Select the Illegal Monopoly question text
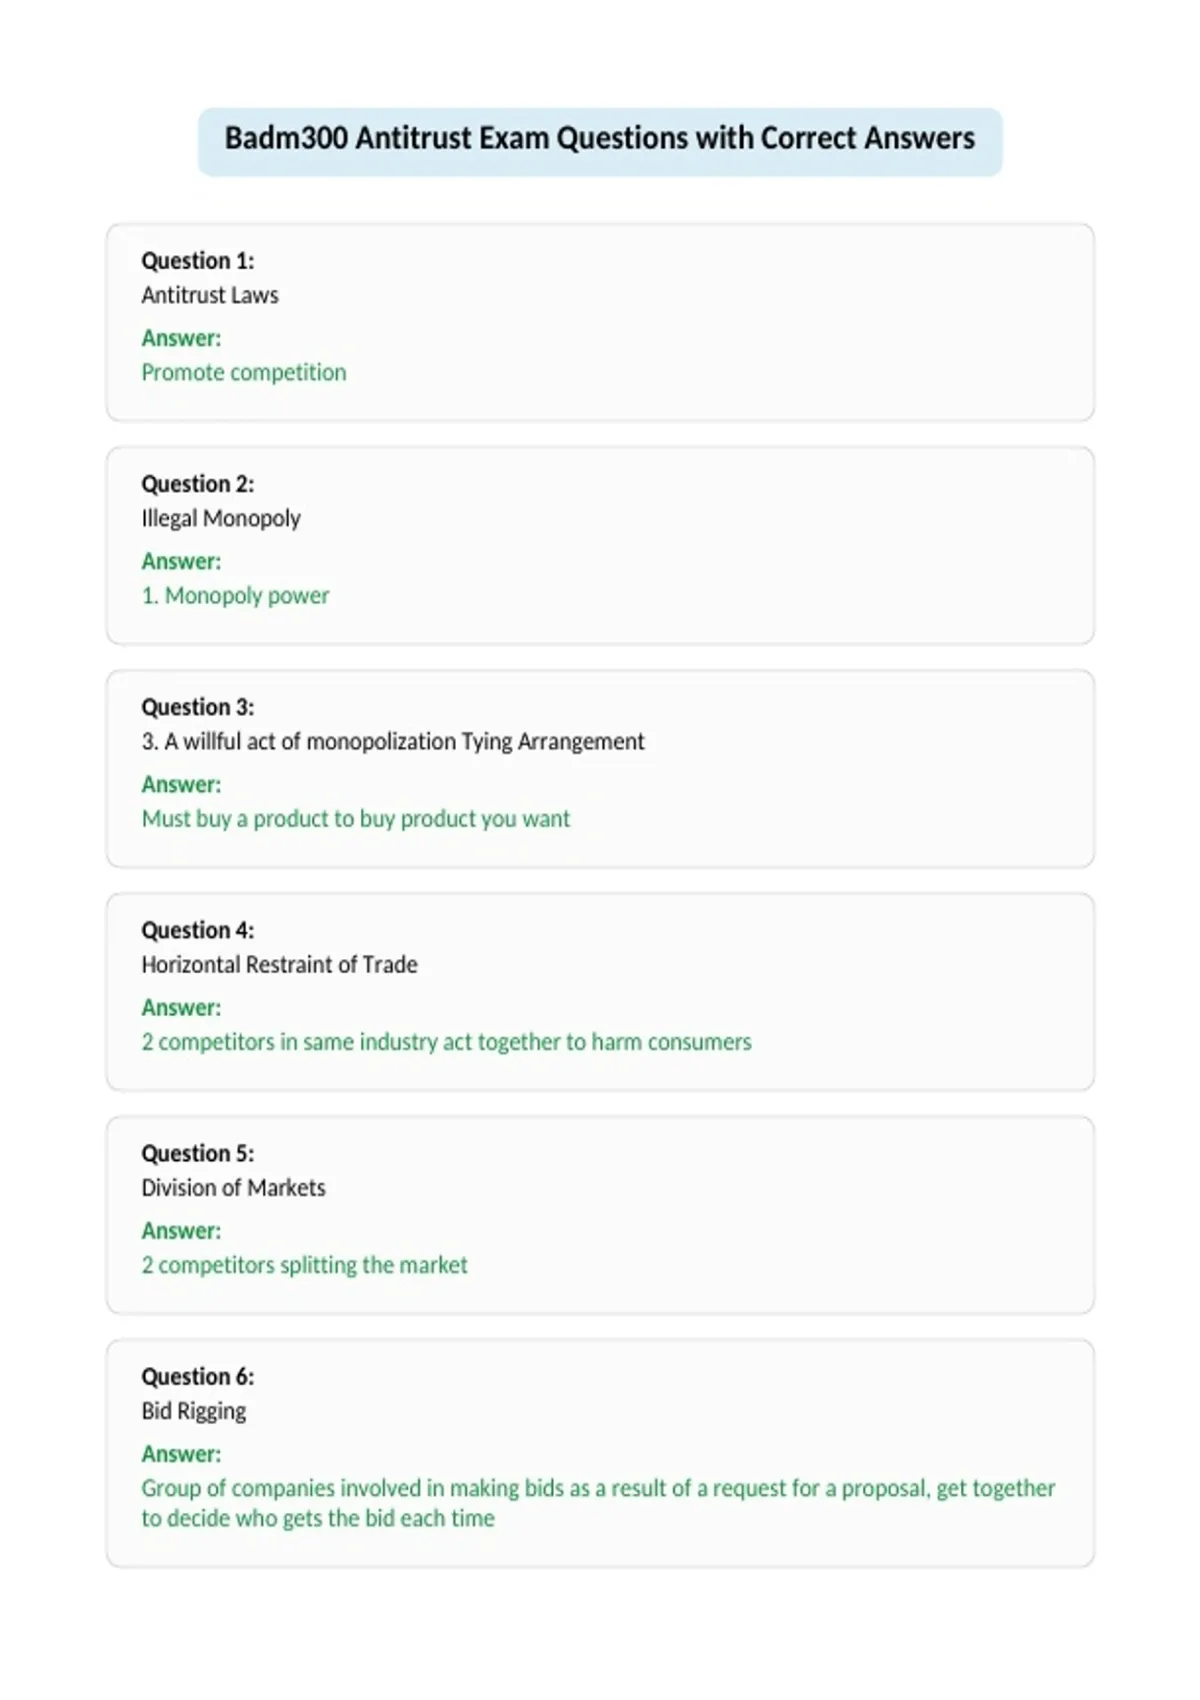 pos(221,518)
